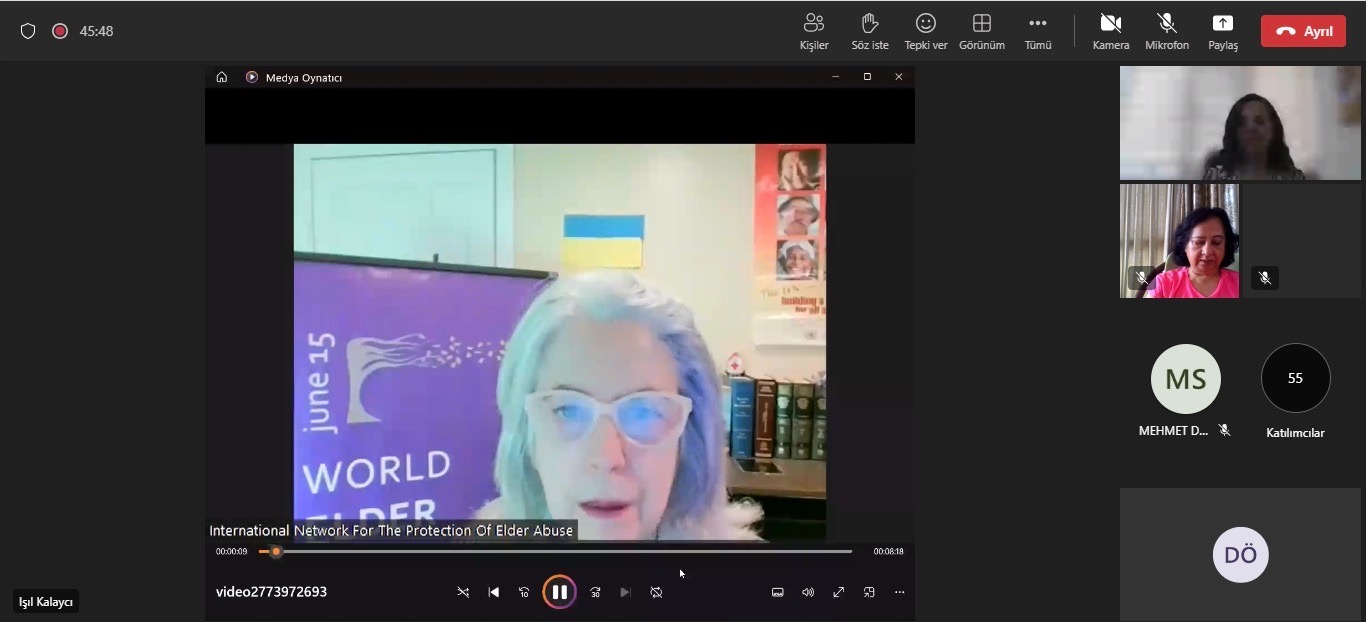The image size is (1366, 622).
Task: Pause the video playback
Action: coord(559,592)
